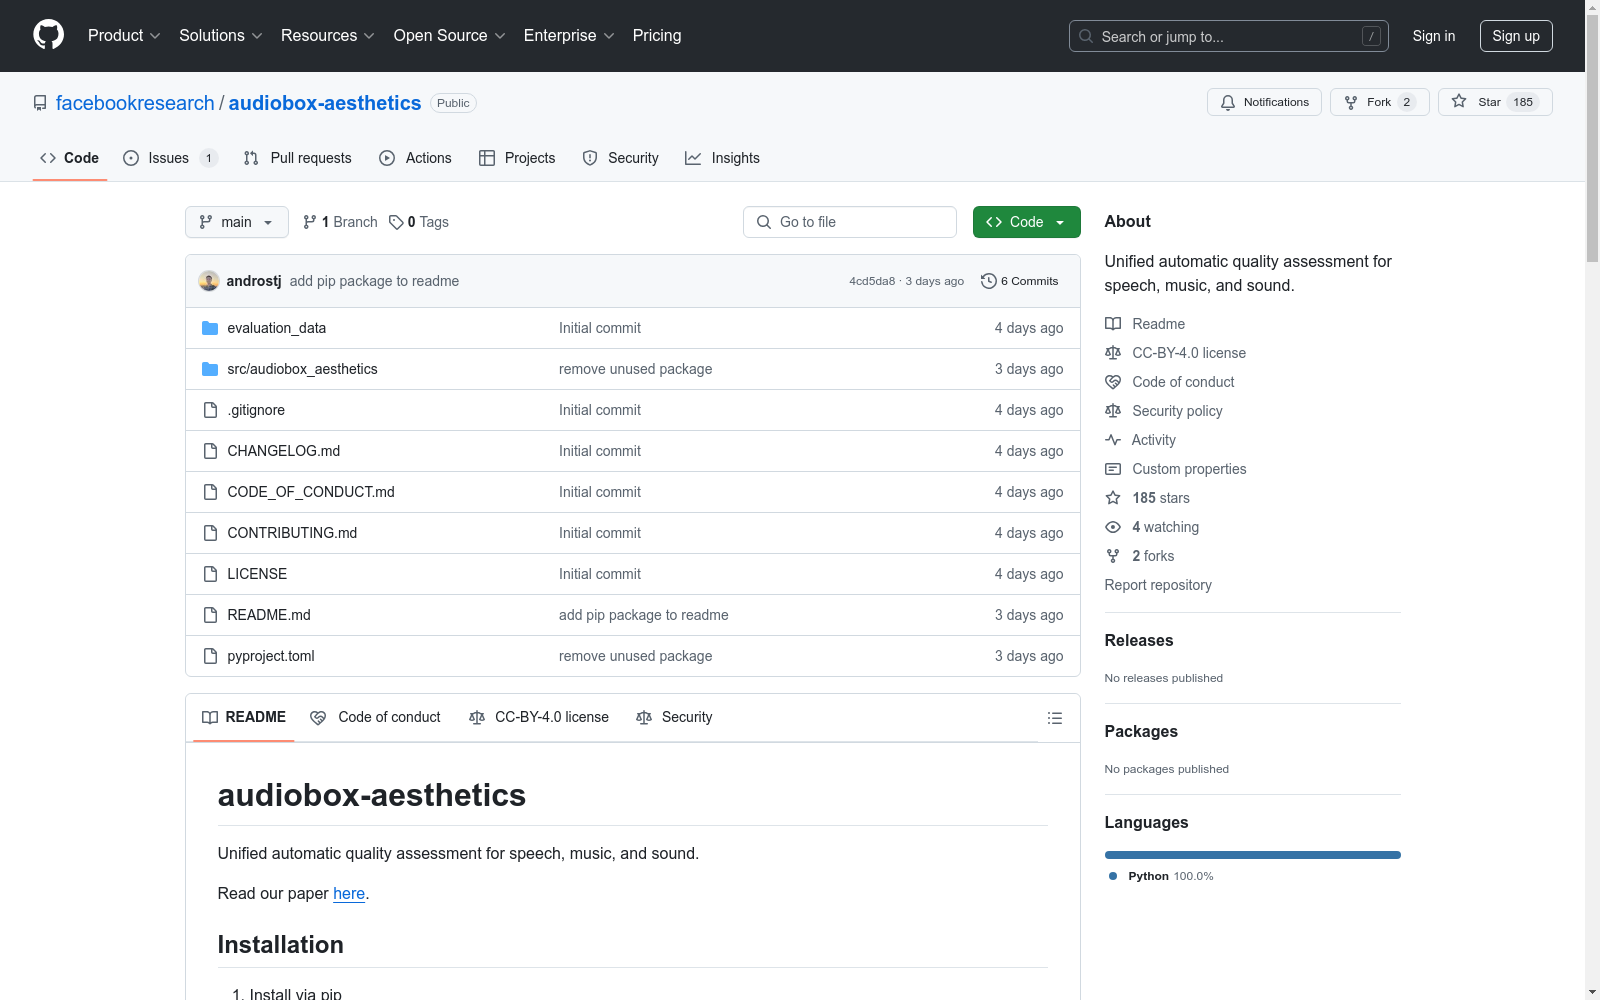Open the CONTRIBUTING.md file
Image resolution: width=1600 pixels, height=1000 pixels.
pyautogui.click(x=292, y=533)
